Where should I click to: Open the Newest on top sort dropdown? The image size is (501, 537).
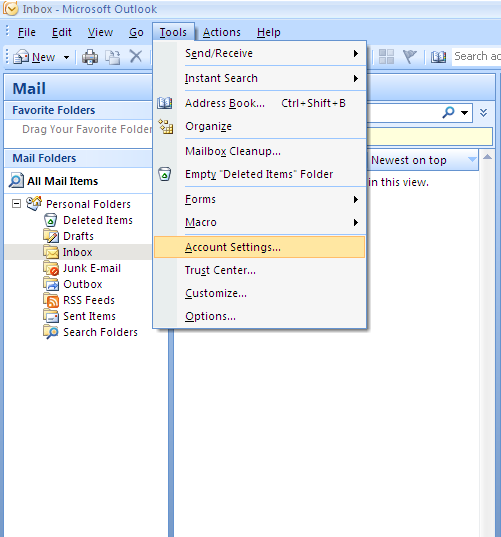[x=472, y=159]
